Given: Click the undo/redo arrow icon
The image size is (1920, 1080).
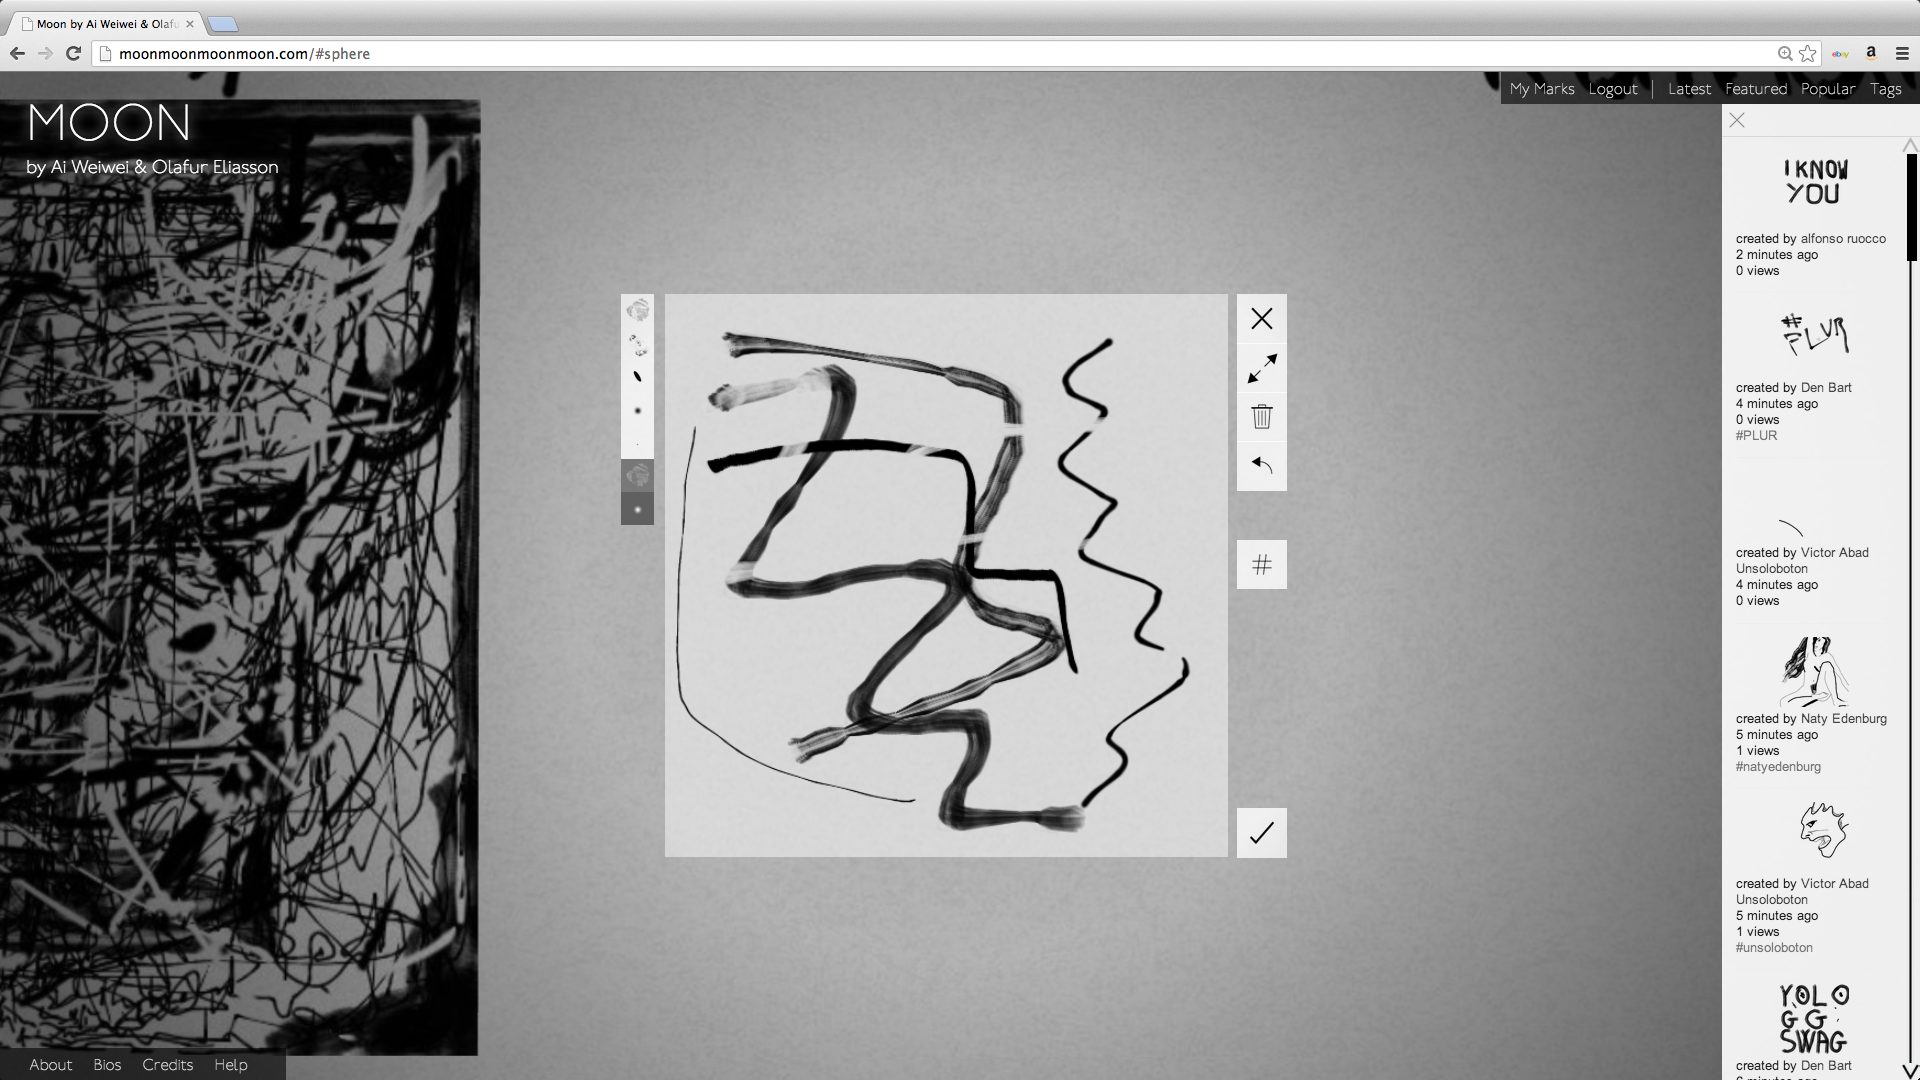Looking at the screenshot, I should click(1261, 464).
